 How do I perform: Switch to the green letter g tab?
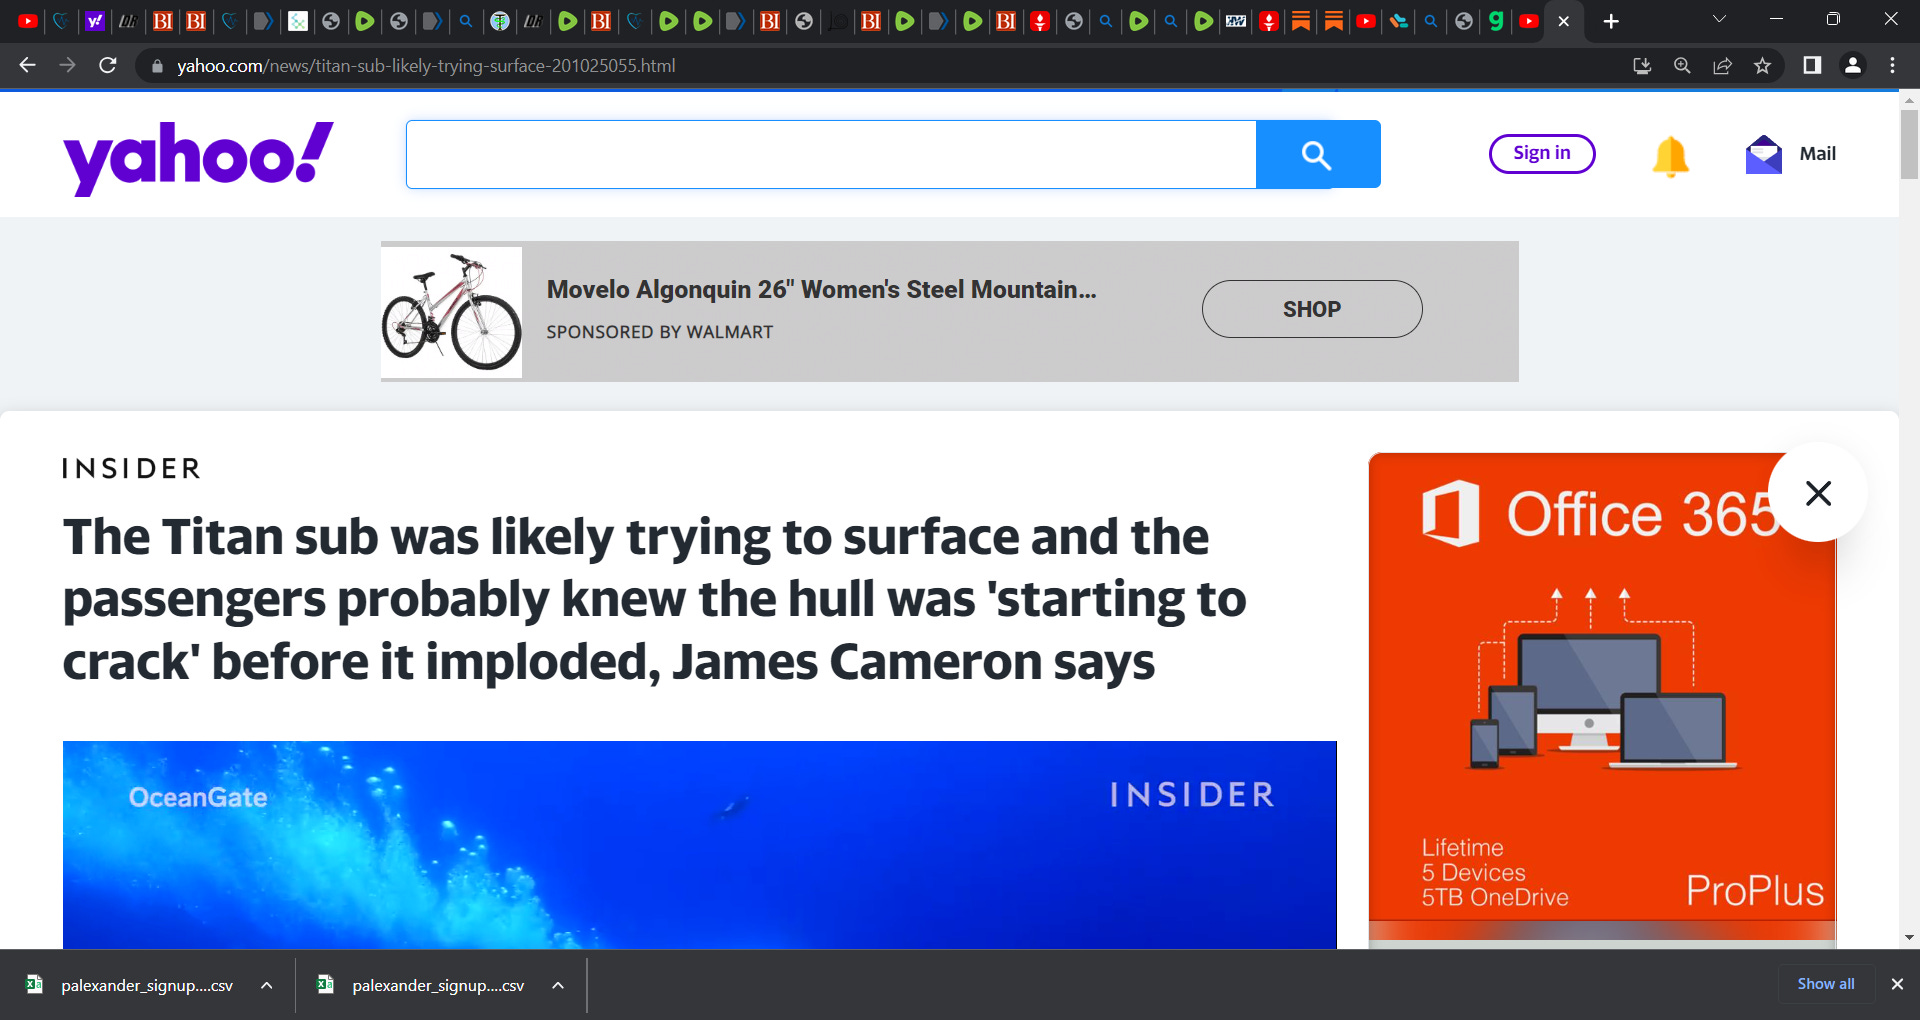click(1496, 21)
